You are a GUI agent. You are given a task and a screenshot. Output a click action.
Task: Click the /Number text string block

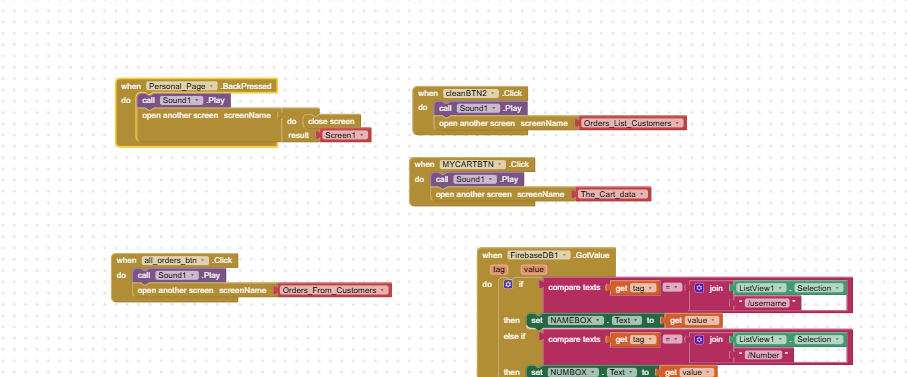[764, 355]
